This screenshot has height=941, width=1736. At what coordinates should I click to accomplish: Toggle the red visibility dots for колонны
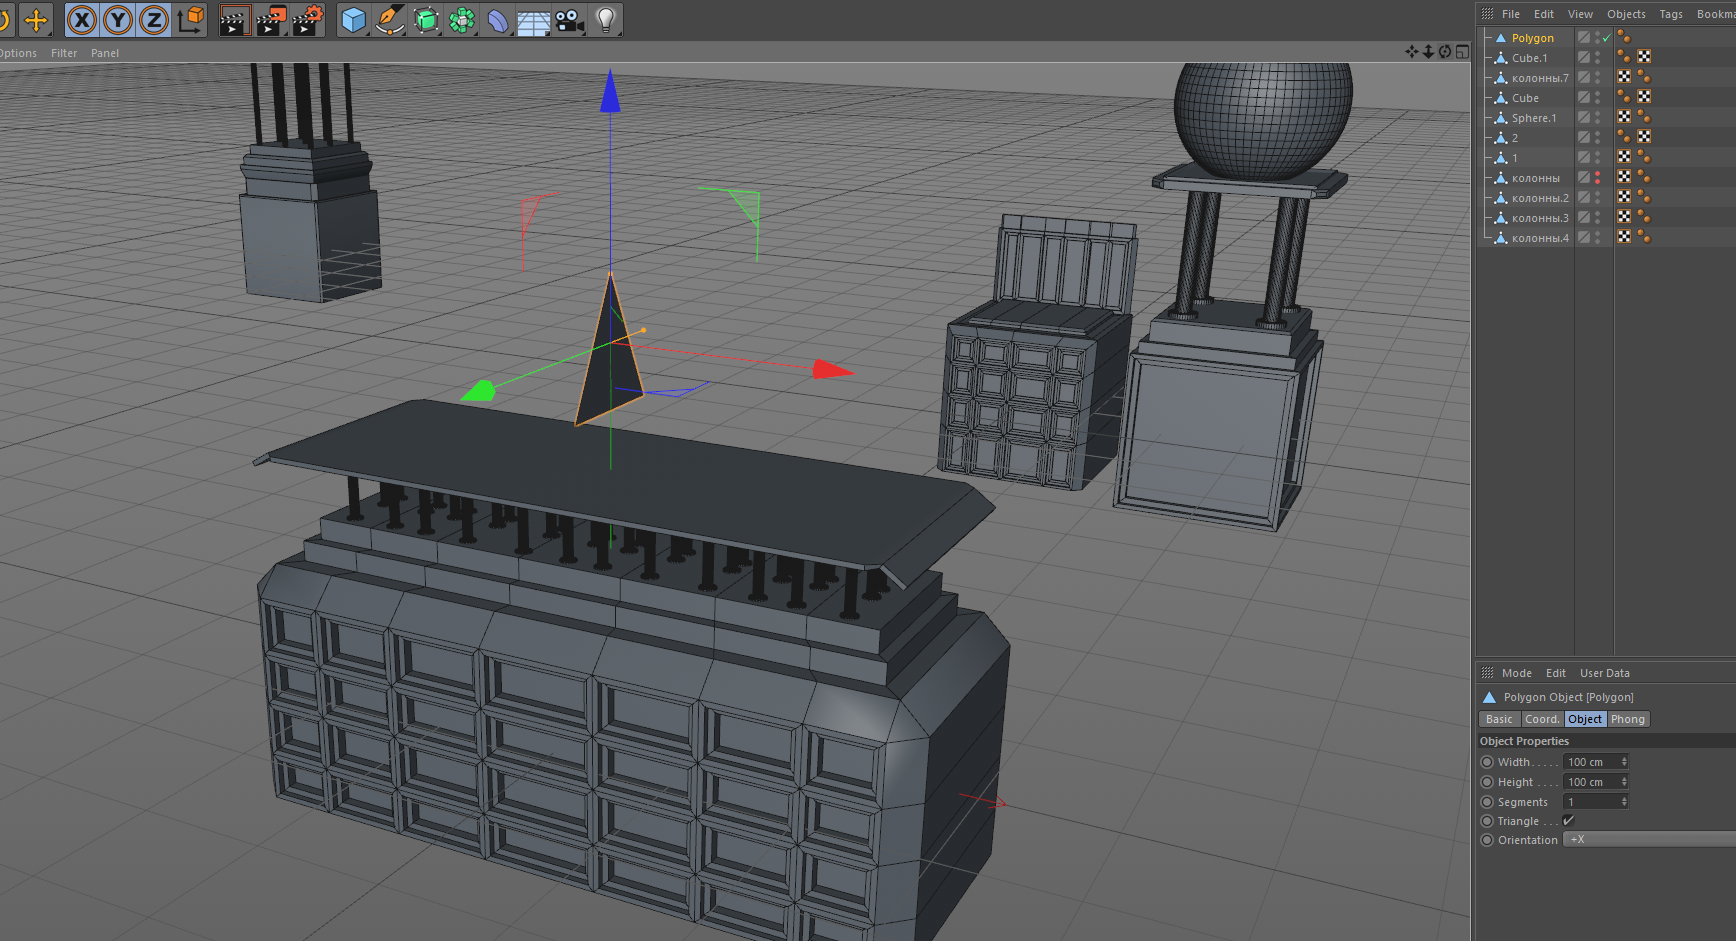pos(1598,178)
